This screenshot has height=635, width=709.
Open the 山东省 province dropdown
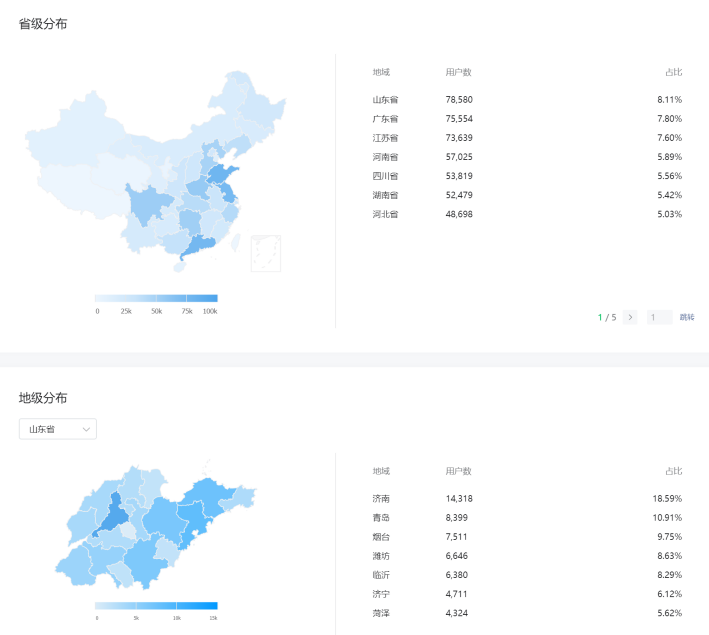(x=58, y=429)
